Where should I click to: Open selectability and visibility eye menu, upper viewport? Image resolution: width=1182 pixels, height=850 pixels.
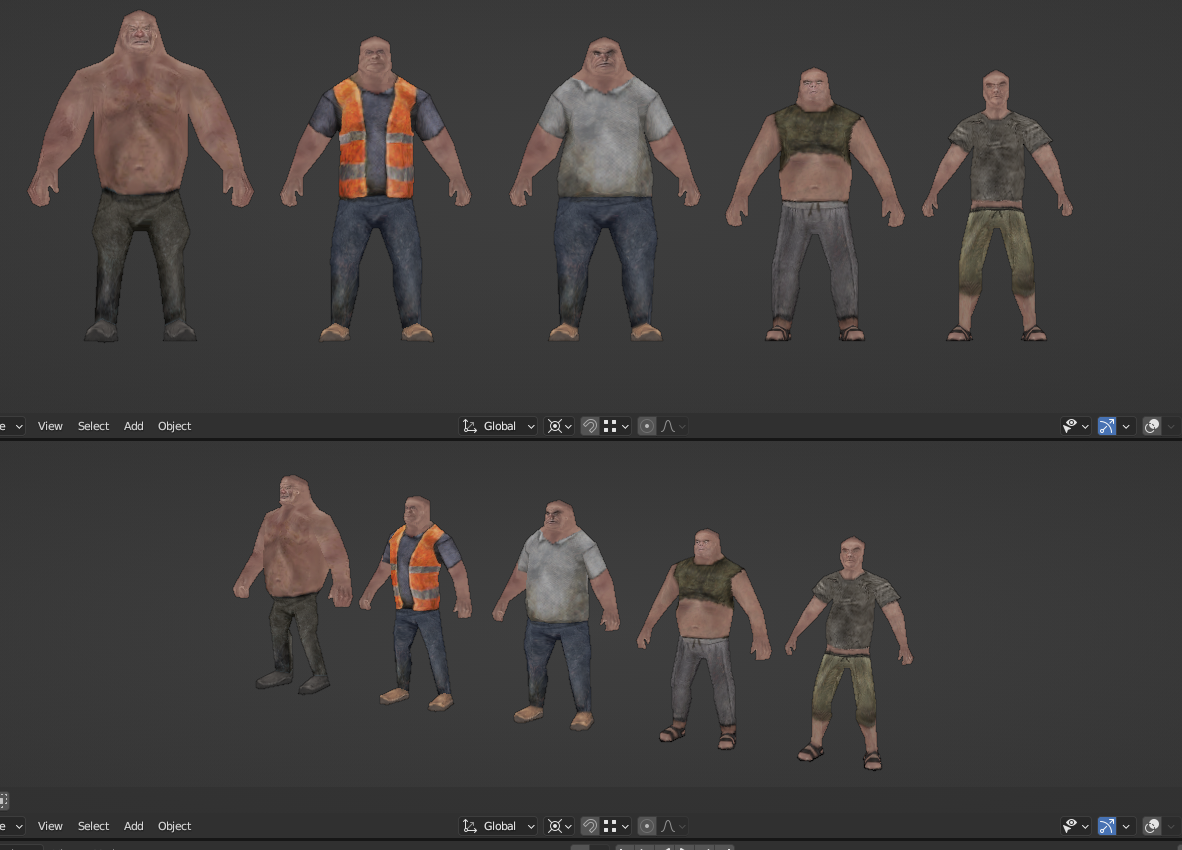click(x=1075, y=426)
